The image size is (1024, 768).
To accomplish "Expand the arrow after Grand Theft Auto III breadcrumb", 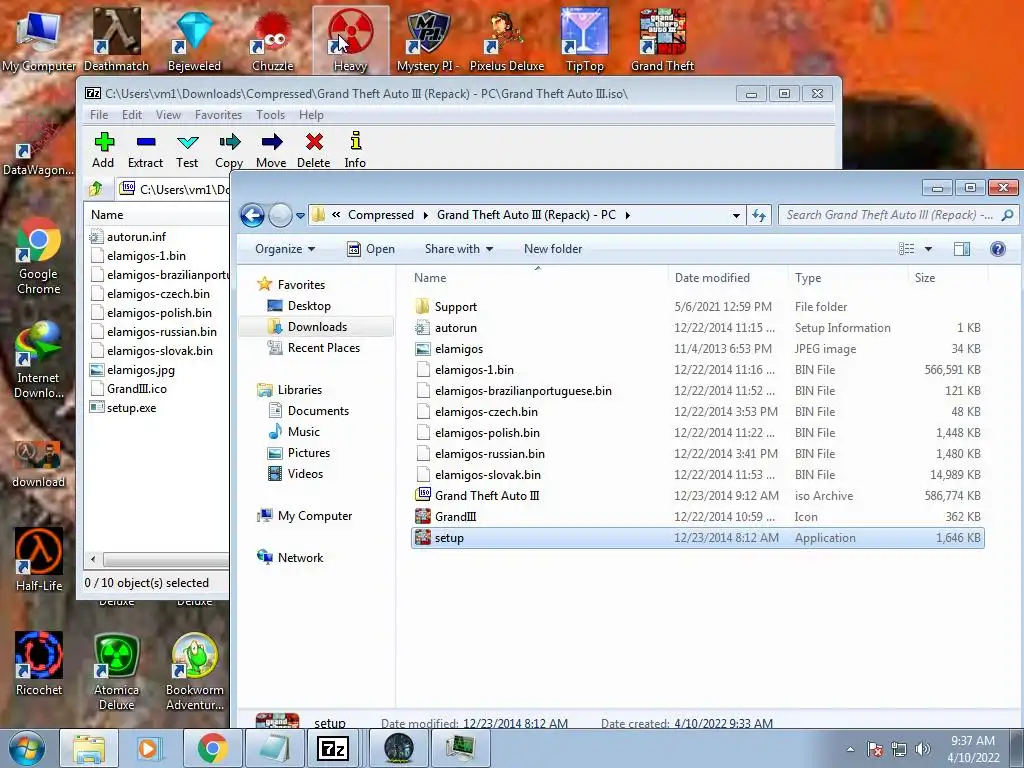I will point(628,215).
